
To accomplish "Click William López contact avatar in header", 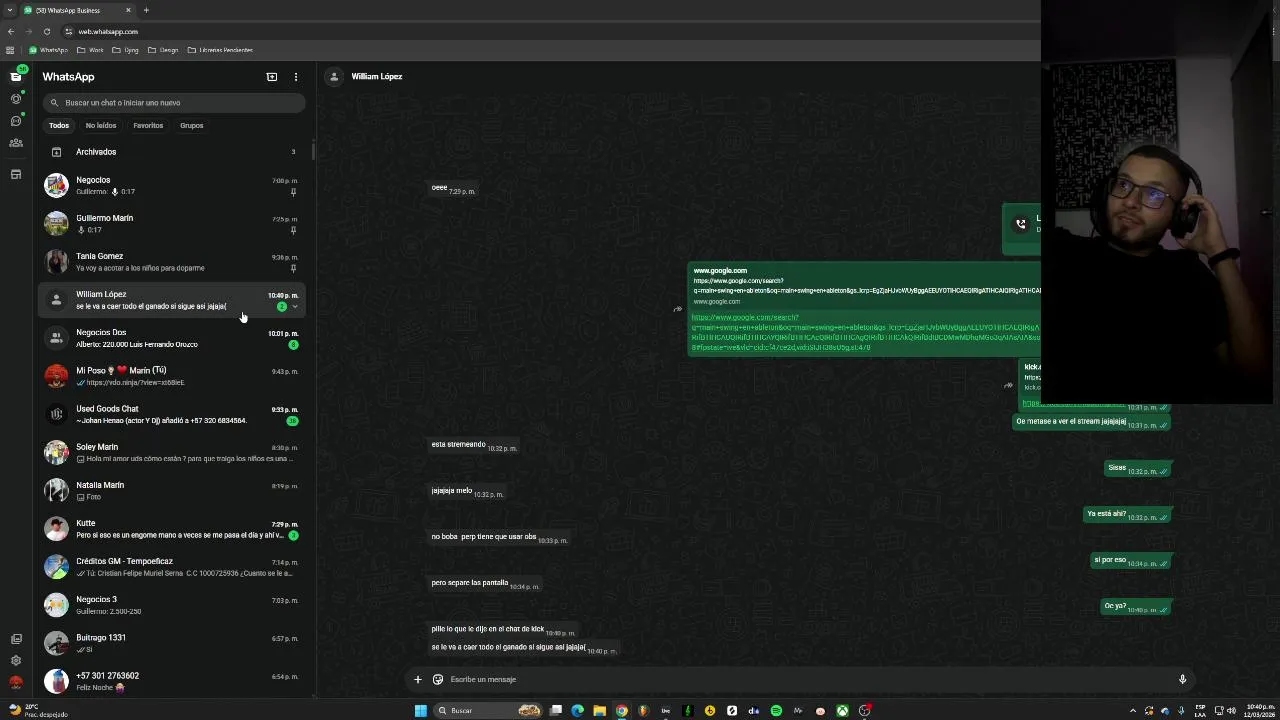I will [x=334, y=76].
